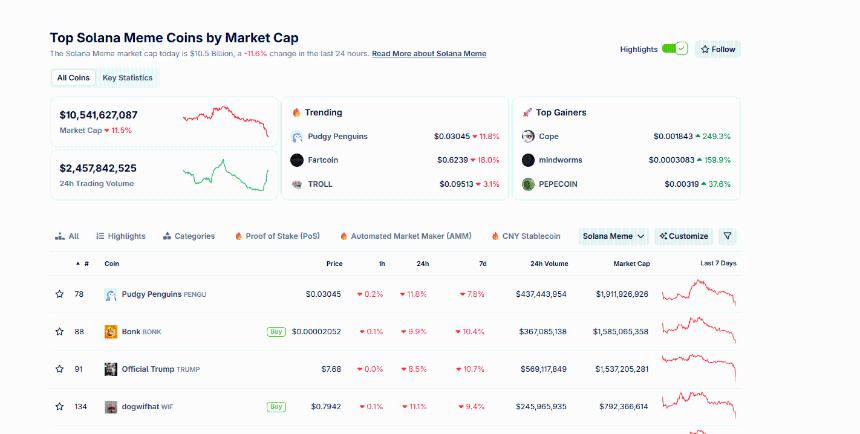Click the mindworms coin icon
This screenshot has height=434, width=860.
pyautogui.click(x=528, y=160)
